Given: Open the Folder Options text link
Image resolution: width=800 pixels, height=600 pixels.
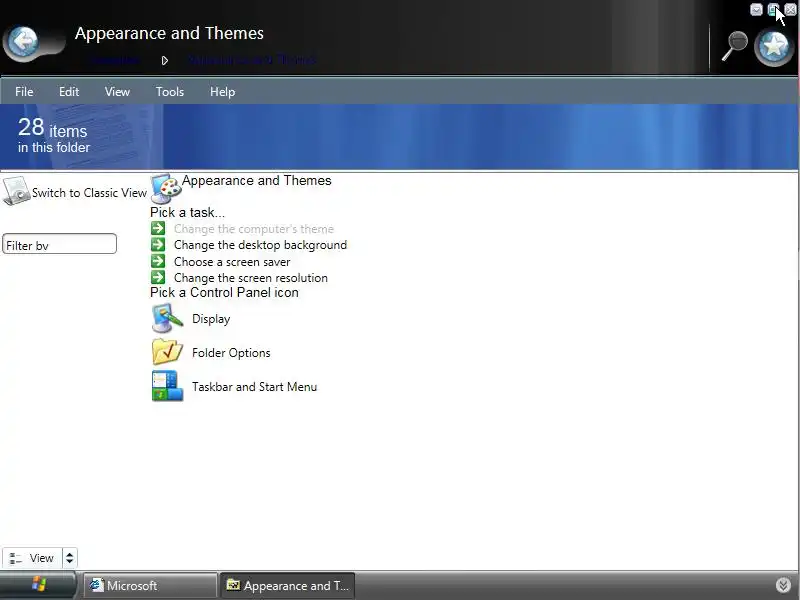Looking at the screenshot, I should pyautogui.click(x=231, y=353).
